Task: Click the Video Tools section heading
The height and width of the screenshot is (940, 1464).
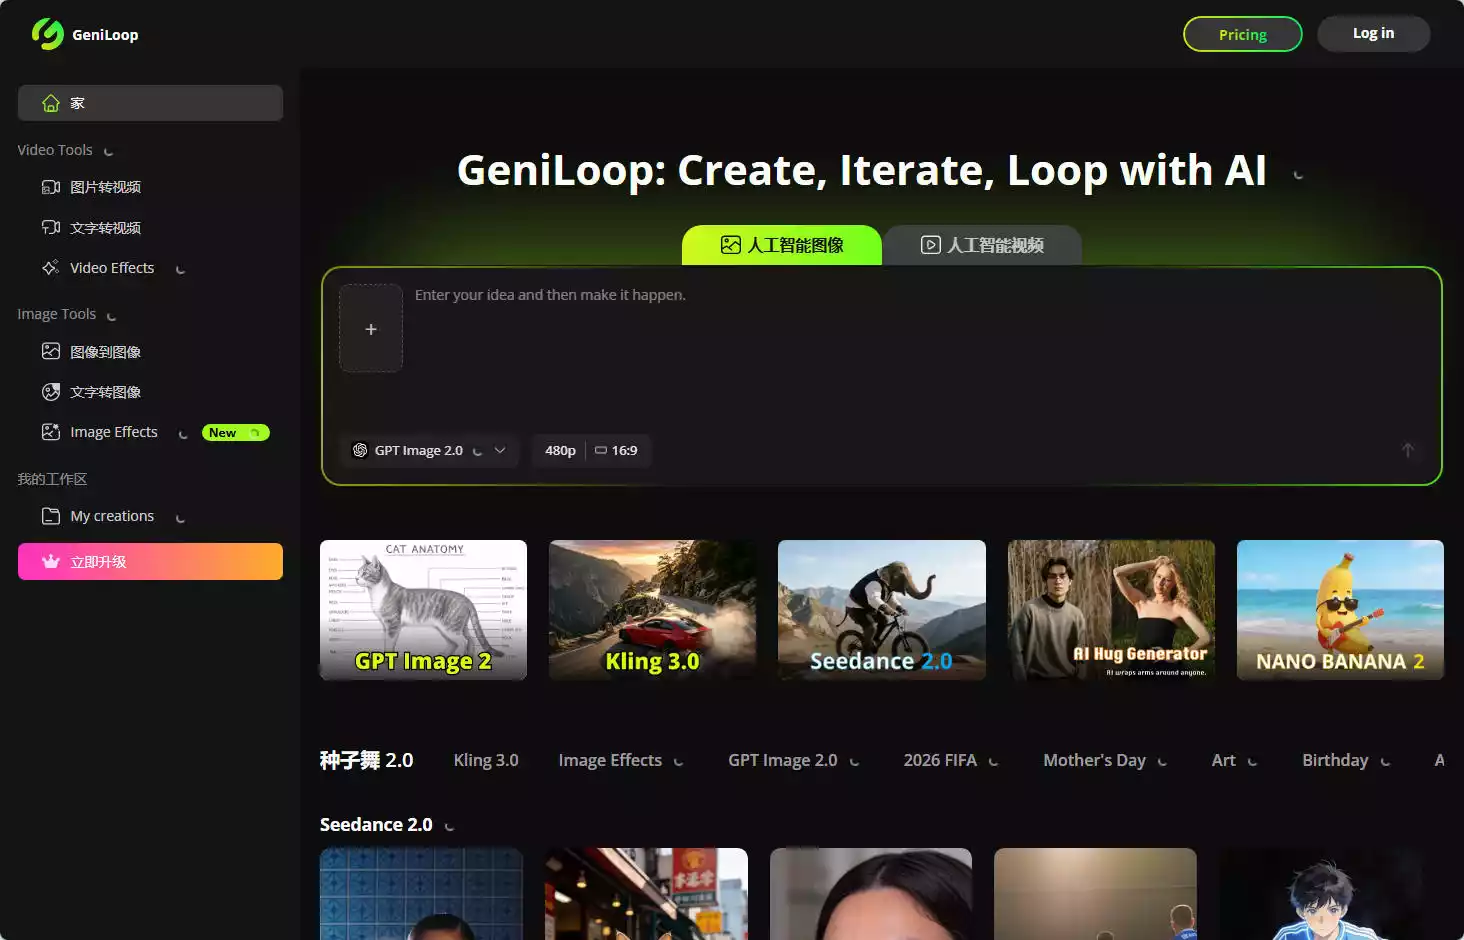Action: coord(55,150)
